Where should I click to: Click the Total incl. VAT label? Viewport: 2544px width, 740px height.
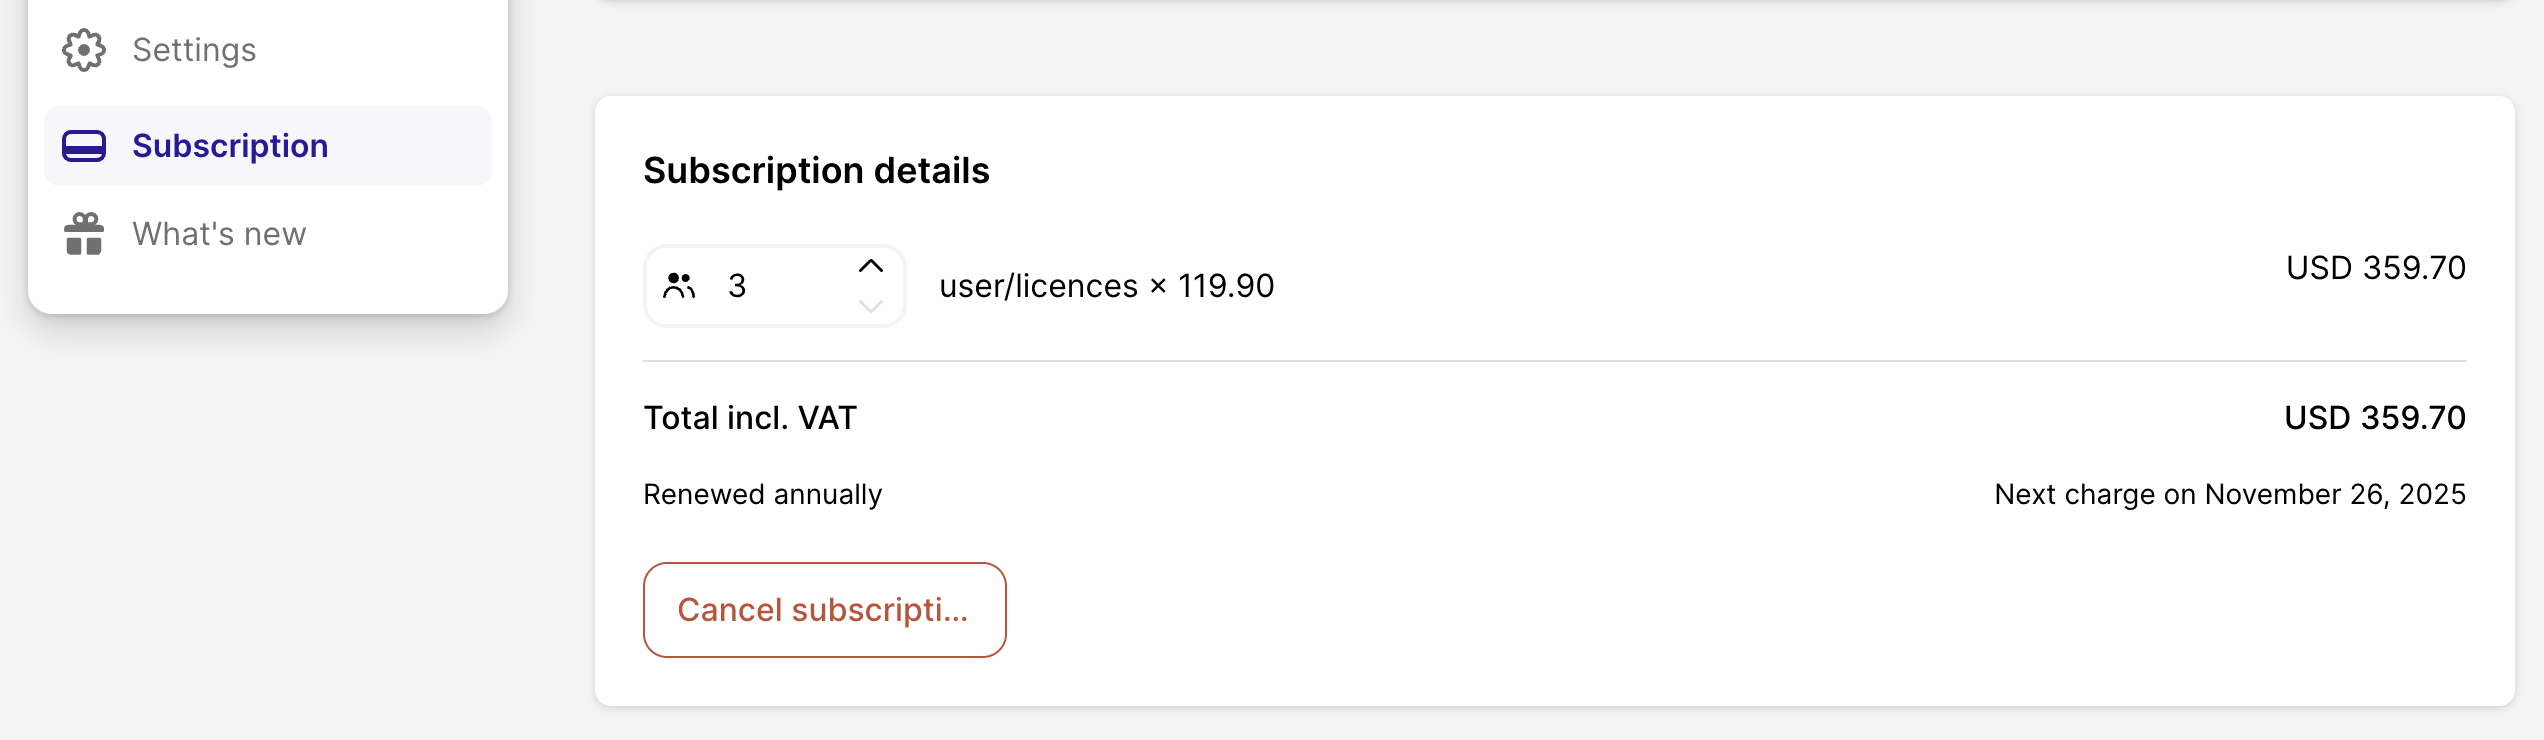[x=750, y=418]
